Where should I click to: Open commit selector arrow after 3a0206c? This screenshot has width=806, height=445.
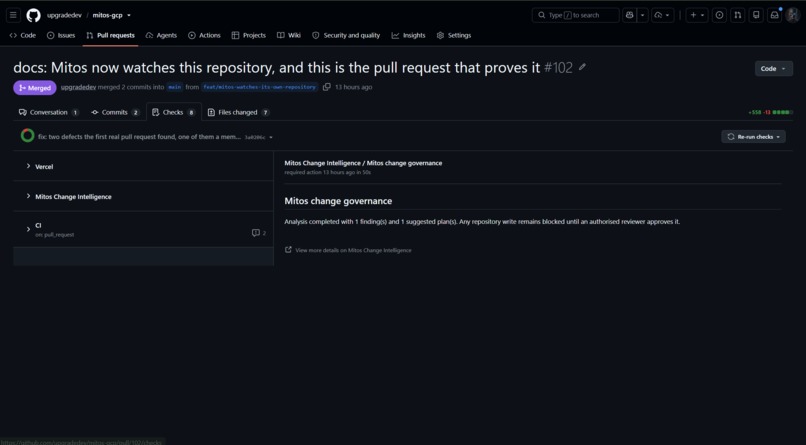271,137
